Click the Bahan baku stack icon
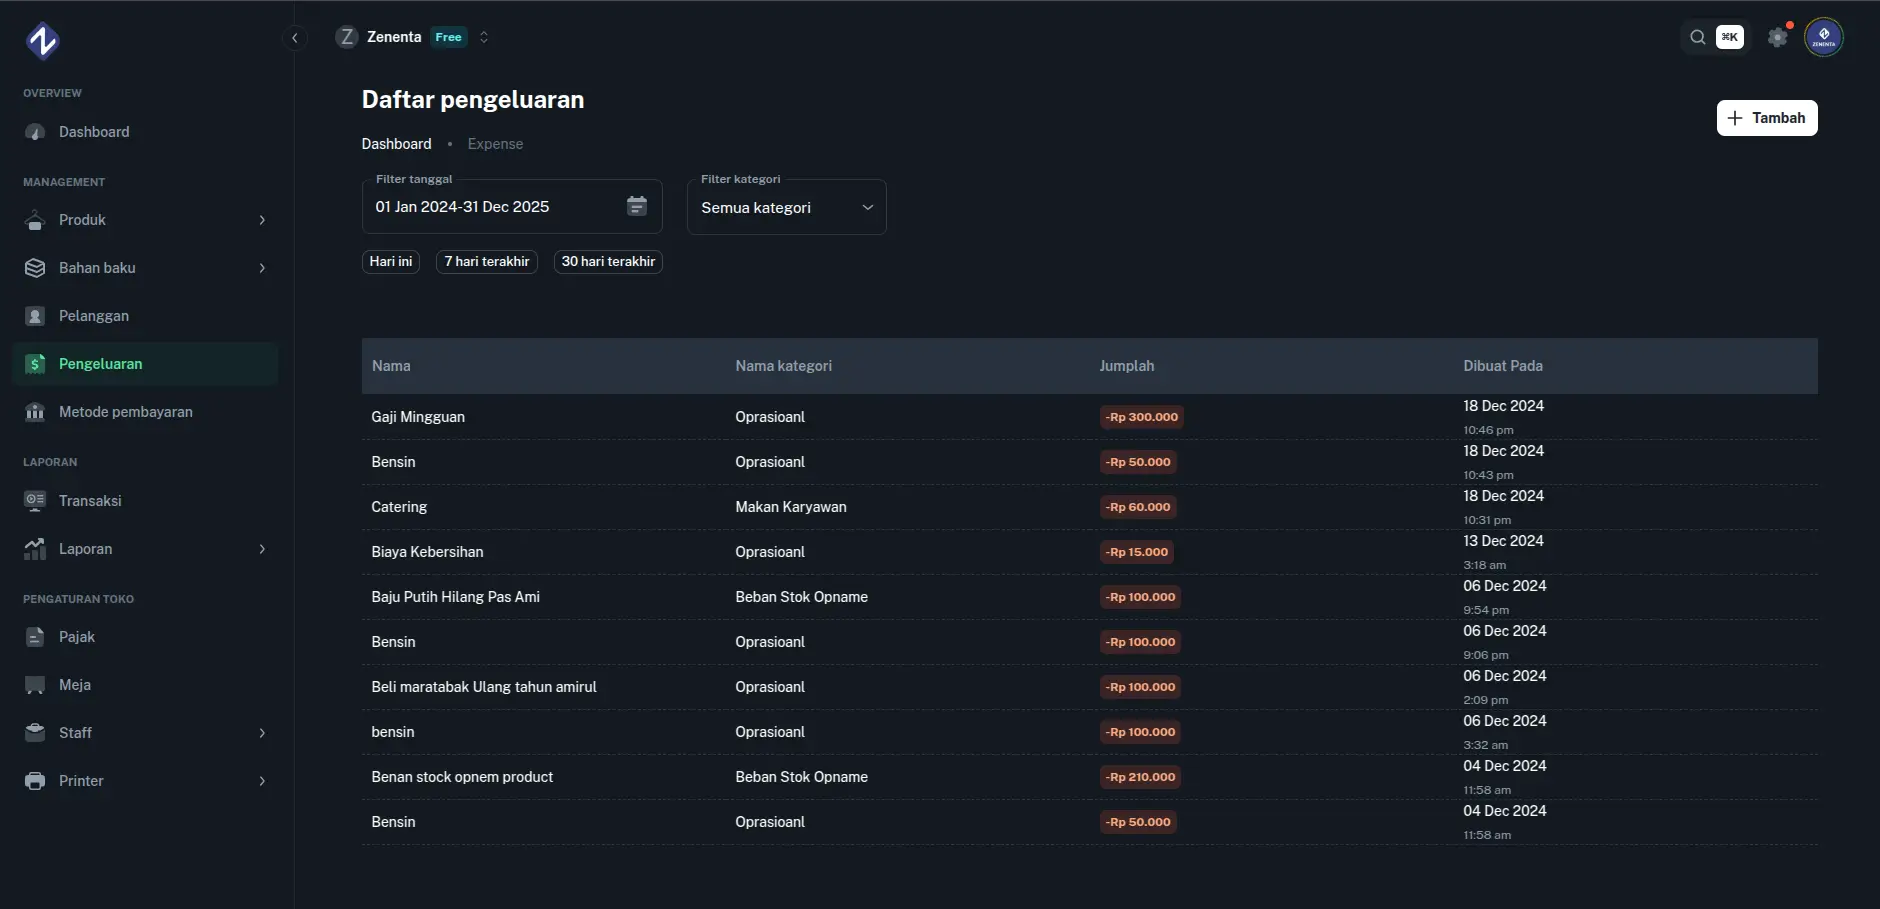This screenshot has height=909, width=1880. click(x=35, y=267)
